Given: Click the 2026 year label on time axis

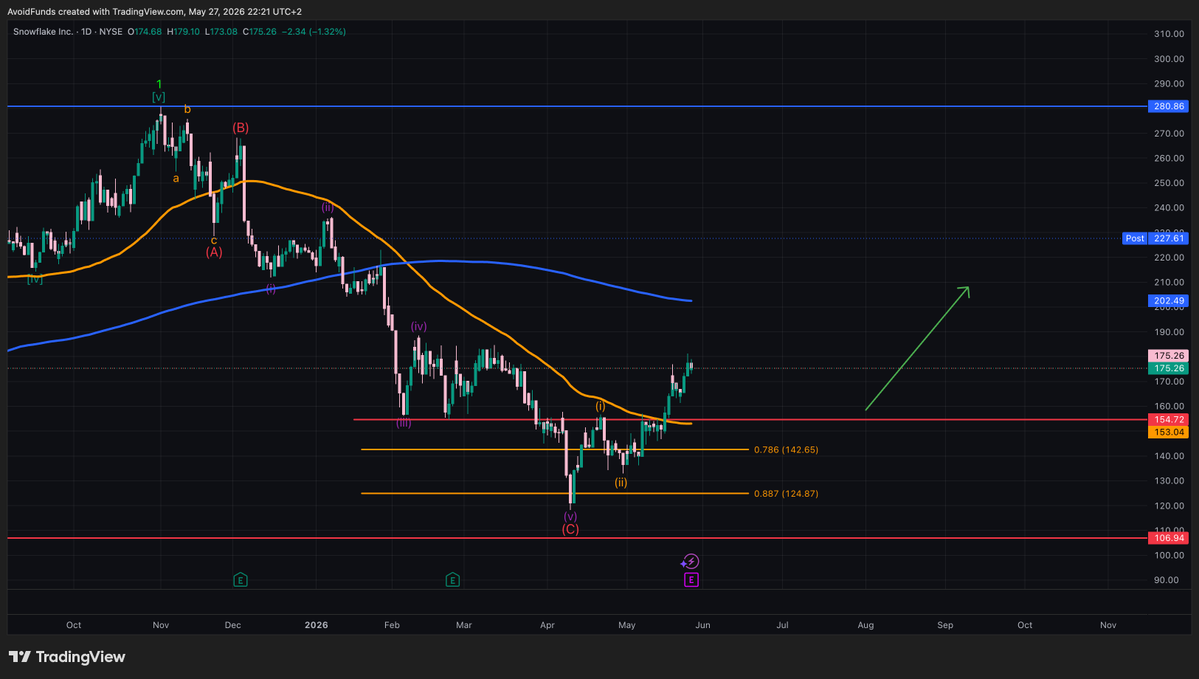Looking at the screenshot, I should point(316,625).
